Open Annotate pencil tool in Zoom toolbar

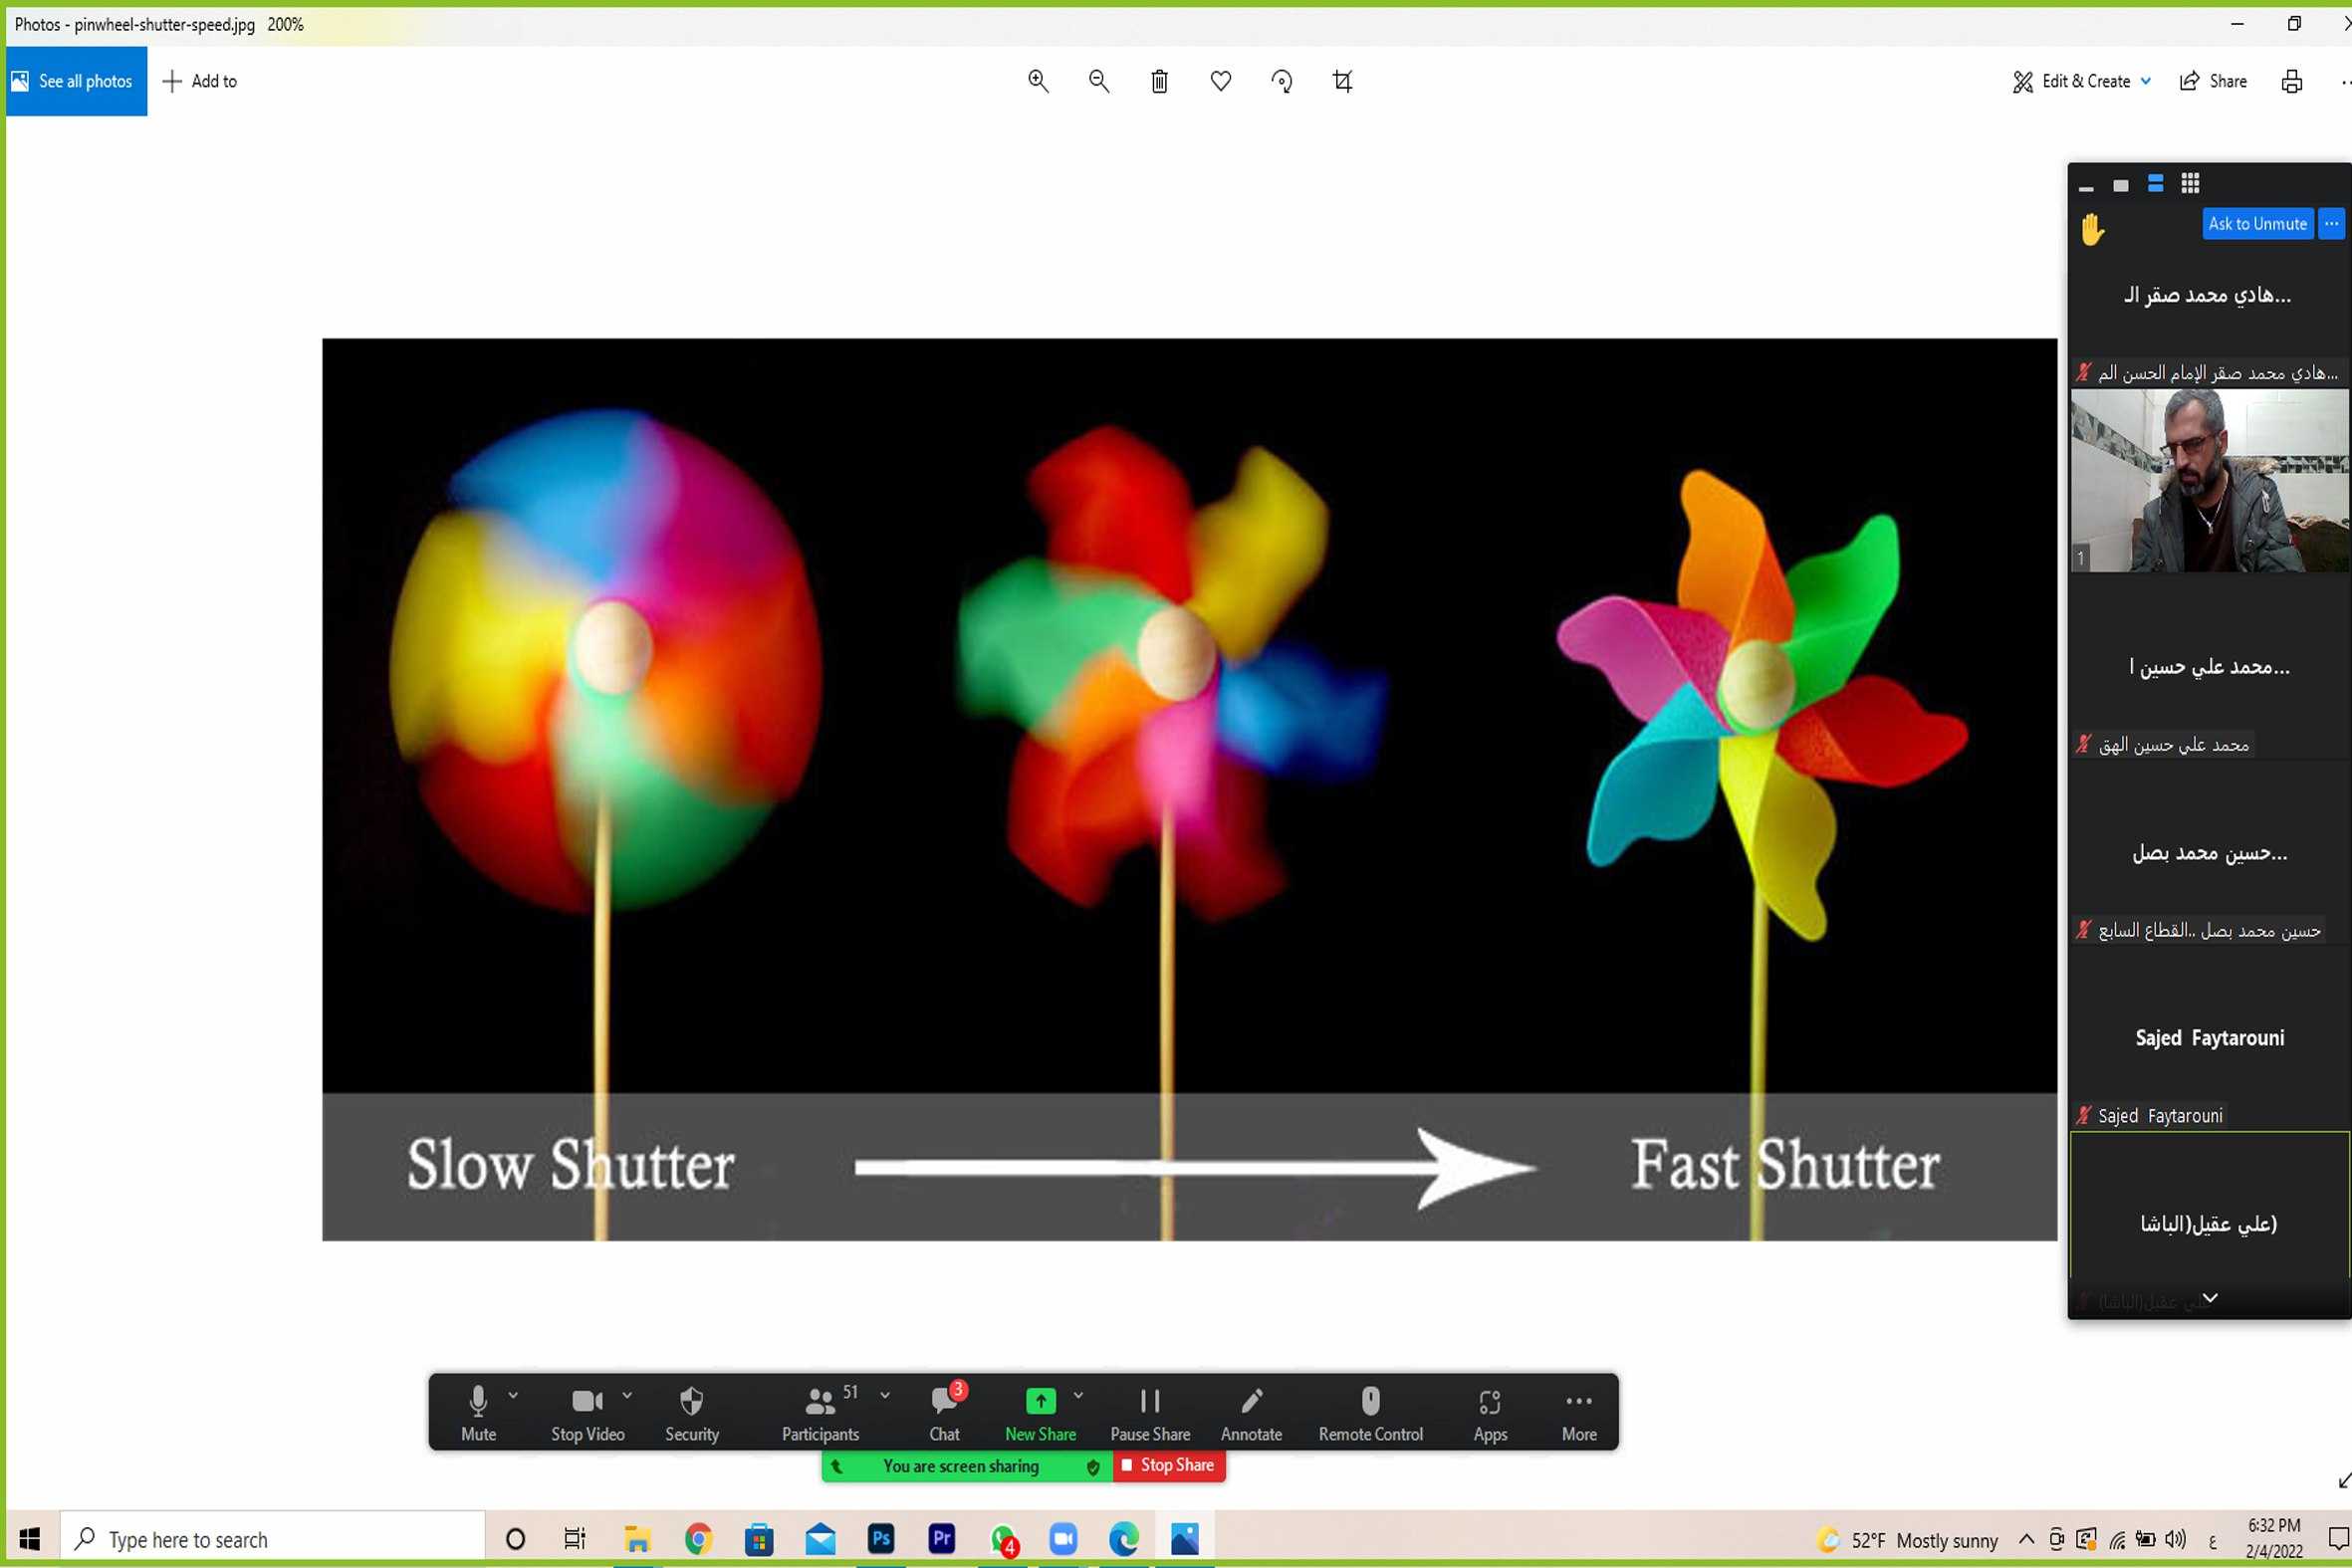1250,1412
